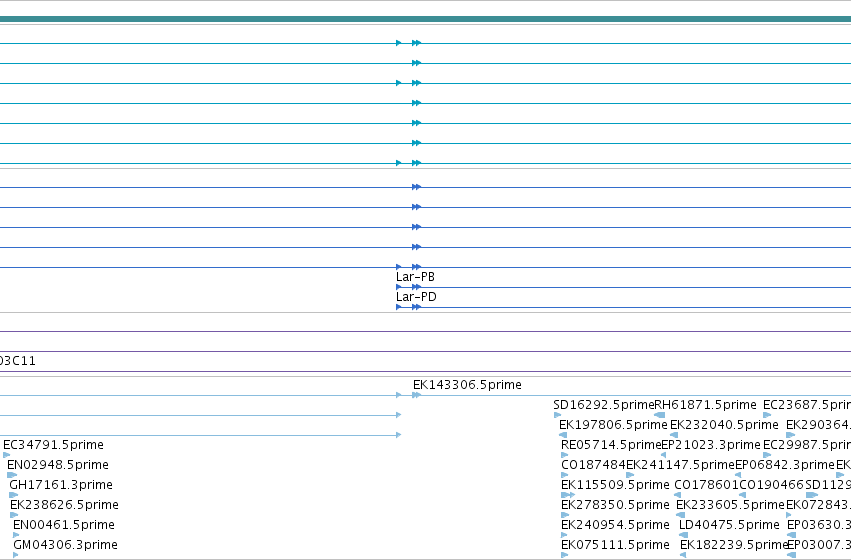Click the EN00461.5prime label
Viewport: 851px width, 560px height.
pos(63,525)
